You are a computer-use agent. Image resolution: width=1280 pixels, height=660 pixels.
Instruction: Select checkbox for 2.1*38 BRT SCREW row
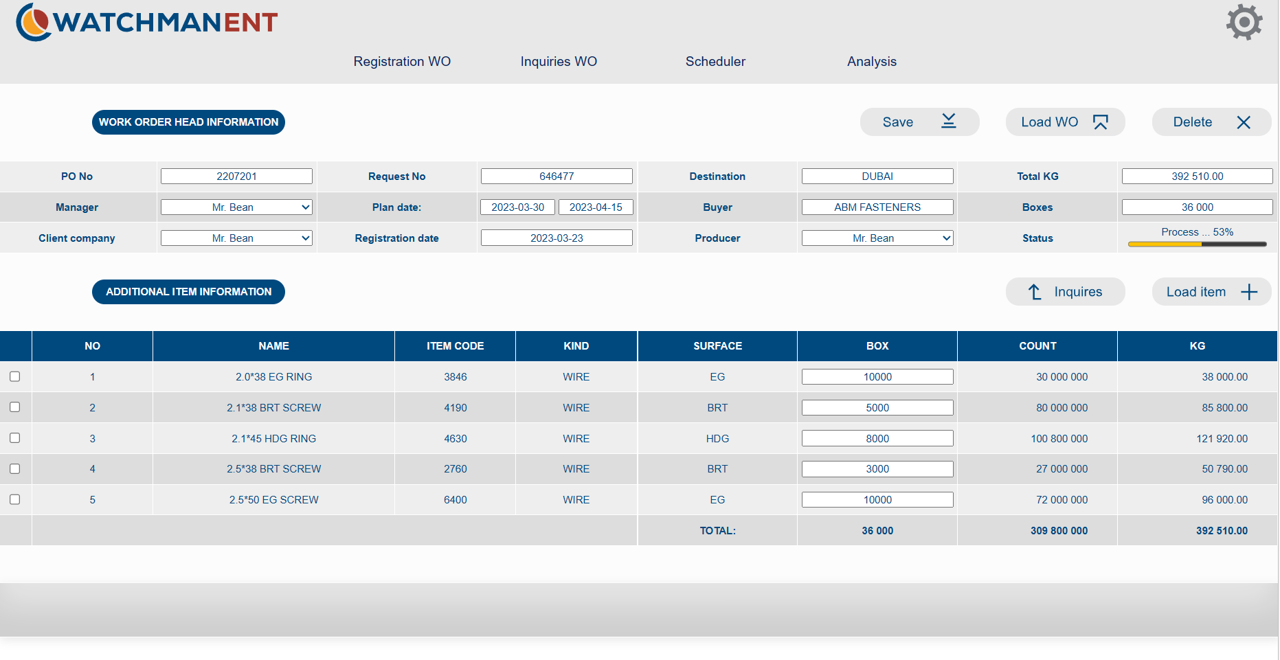pos(15,407)
